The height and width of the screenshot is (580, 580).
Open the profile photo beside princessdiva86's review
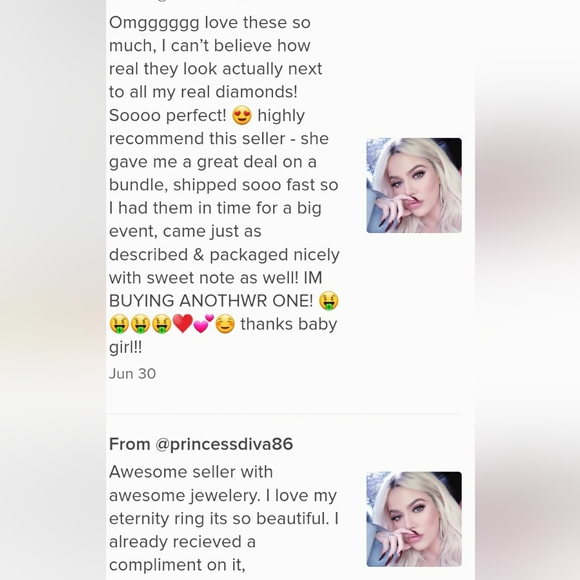coord(414,519)
